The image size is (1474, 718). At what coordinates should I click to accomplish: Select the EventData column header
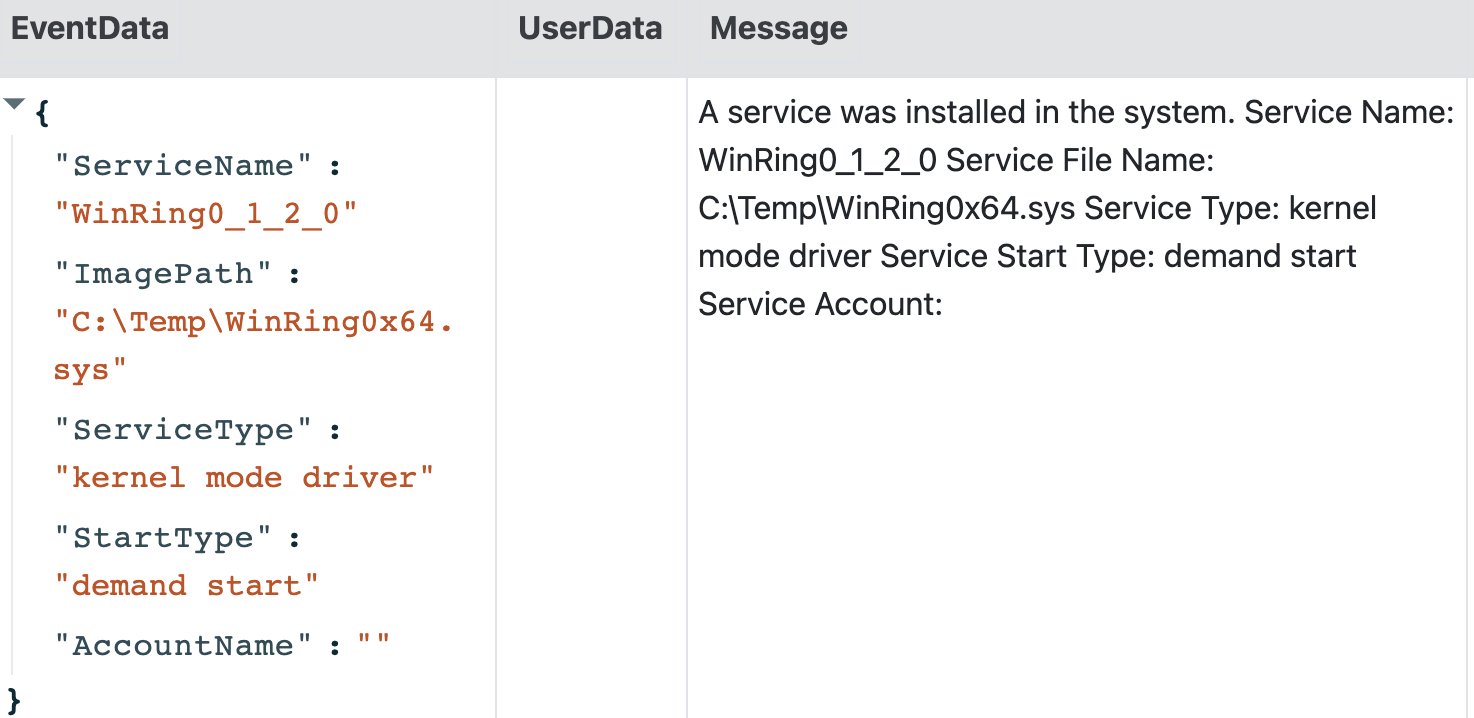[89, 28]
